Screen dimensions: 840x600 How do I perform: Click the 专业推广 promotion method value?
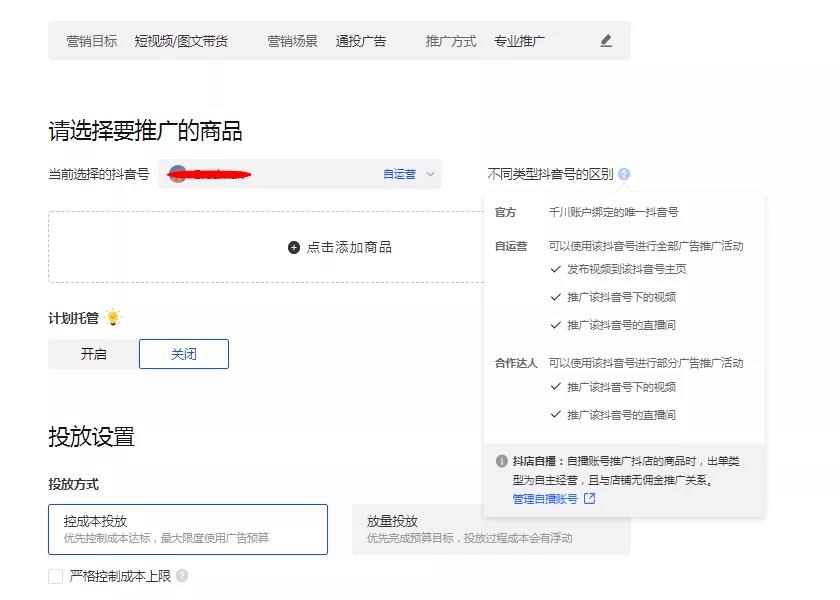click(x=519, y=41)
